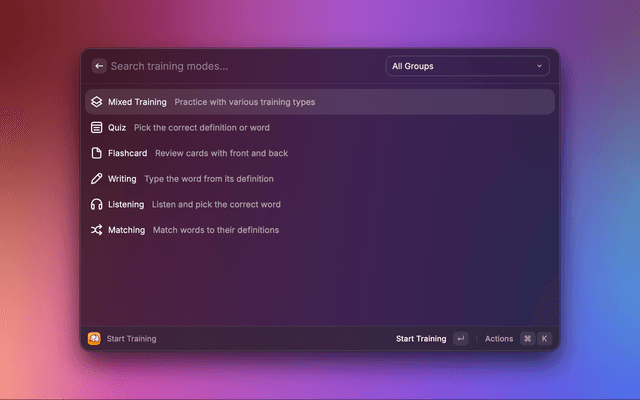Choose the Mixed Training mode row
The image size is (640, 400).
[320, 102]
